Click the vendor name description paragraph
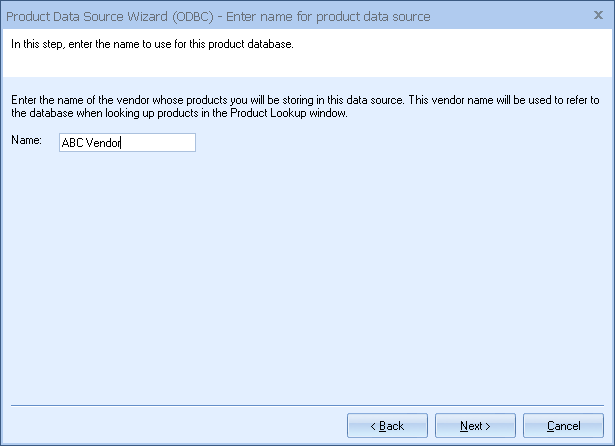 pos(303,105)
